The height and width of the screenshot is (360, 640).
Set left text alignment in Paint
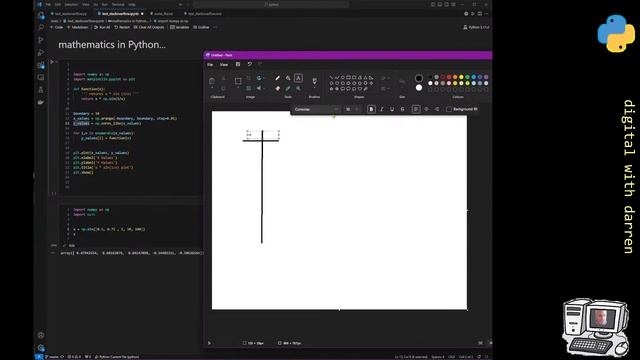(x=416, y=109)
